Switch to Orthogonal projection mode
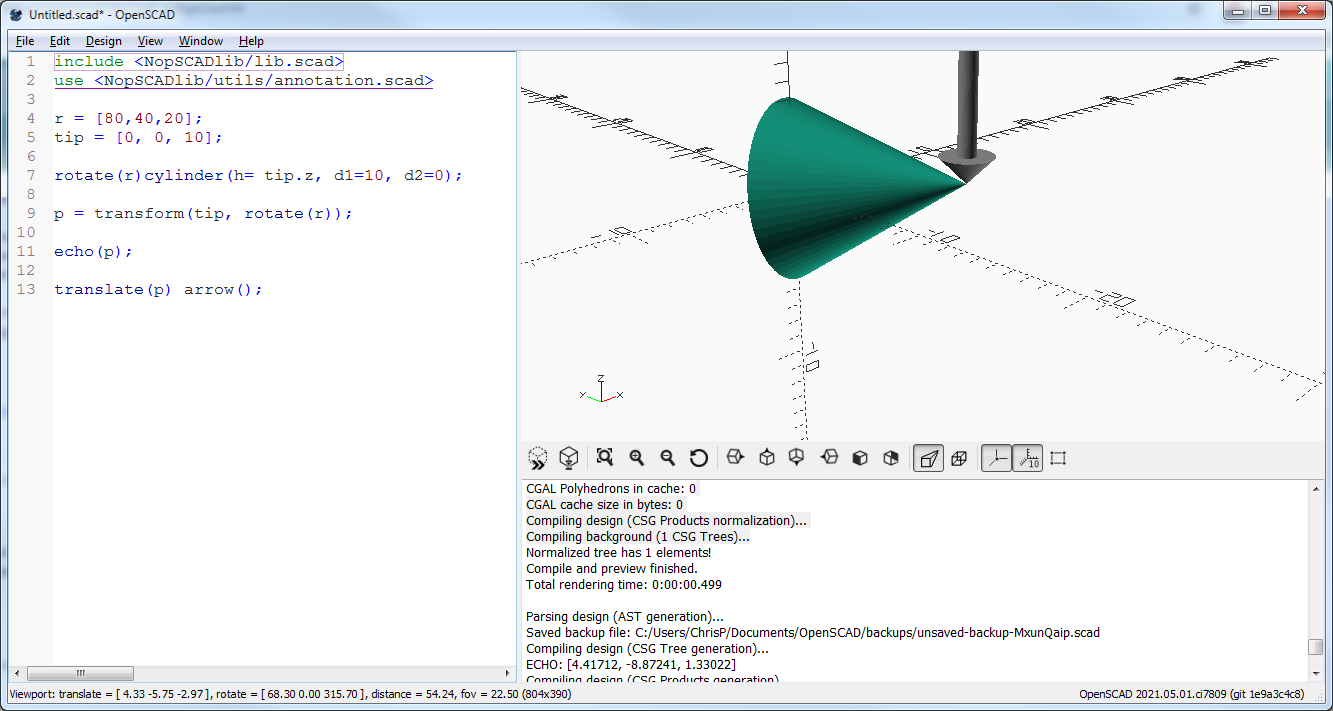1333x711 pixels. pos(959,458)
